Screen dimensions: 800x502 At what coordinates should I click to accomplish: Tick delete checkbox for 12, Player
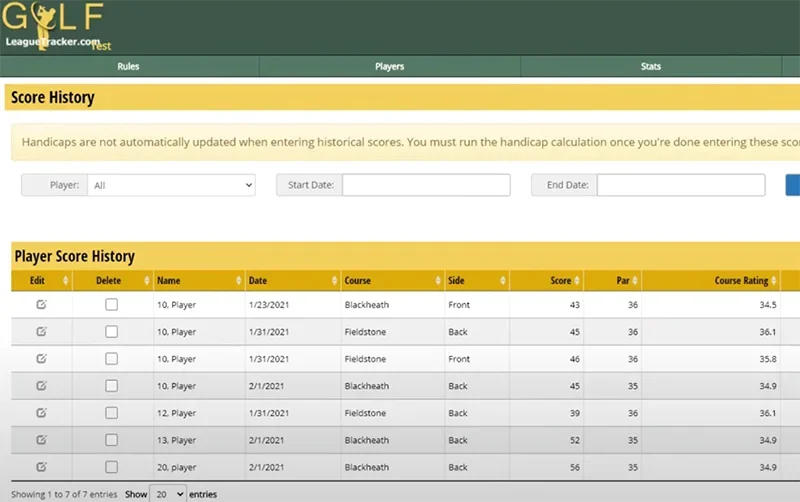[x=111, y=412]
